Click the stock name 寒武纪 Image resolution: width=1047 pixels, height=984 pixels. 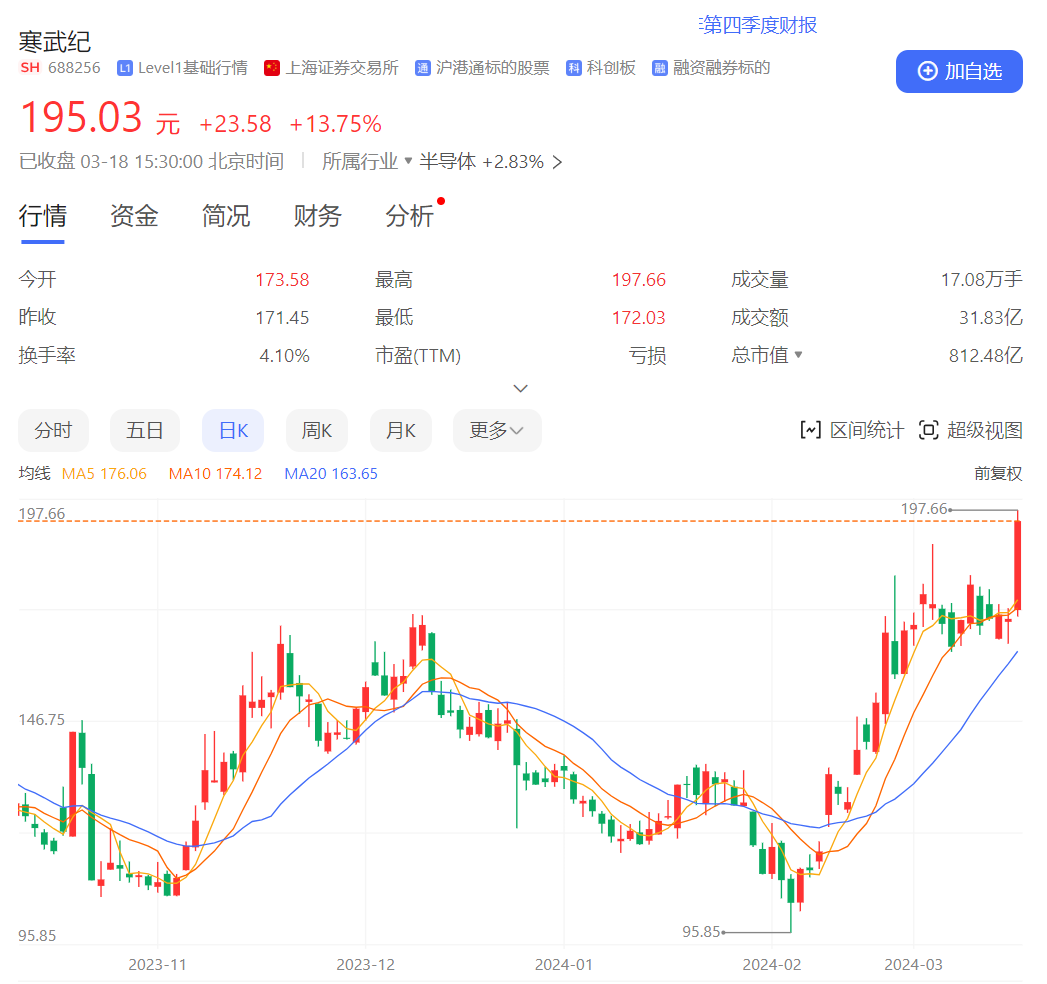[54, 42]
